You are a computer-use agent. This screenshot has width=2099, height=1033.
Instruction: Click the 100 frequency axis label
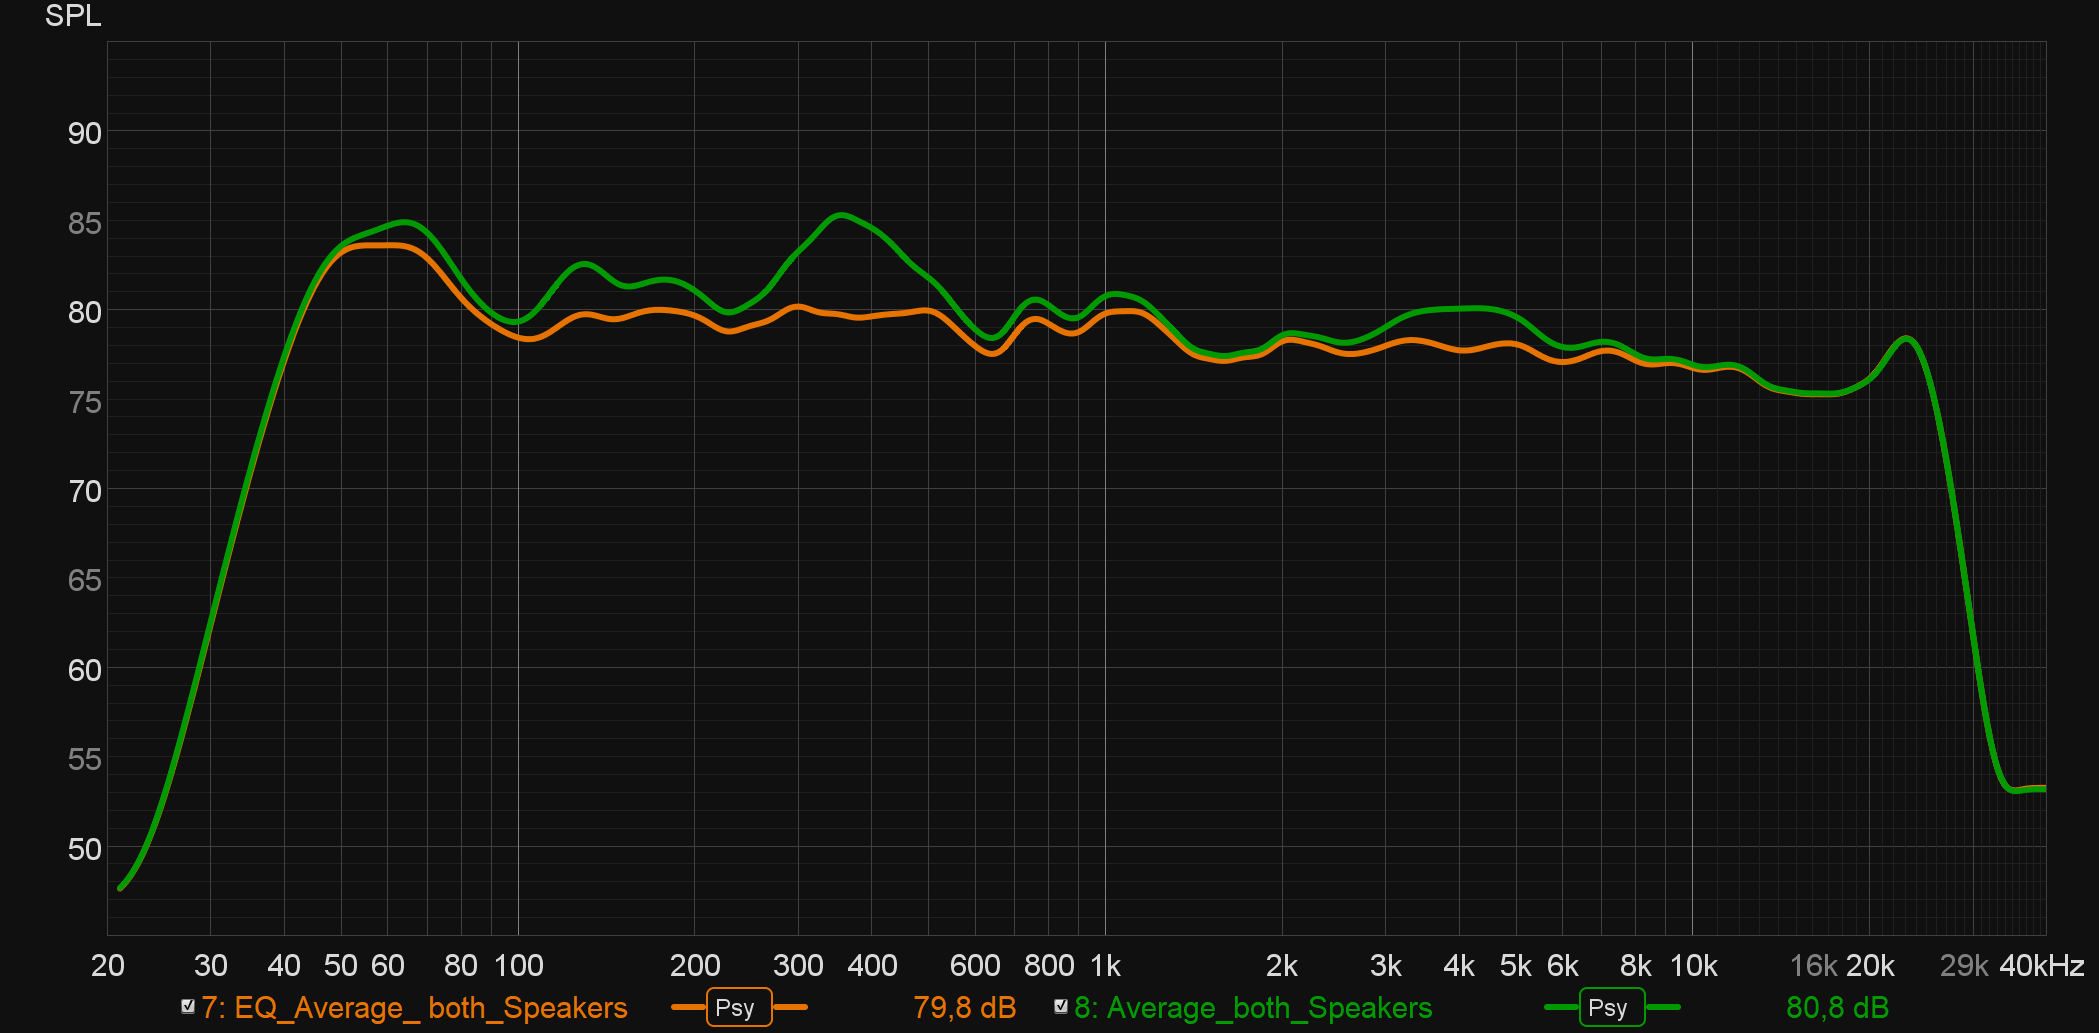pos(519,965)
